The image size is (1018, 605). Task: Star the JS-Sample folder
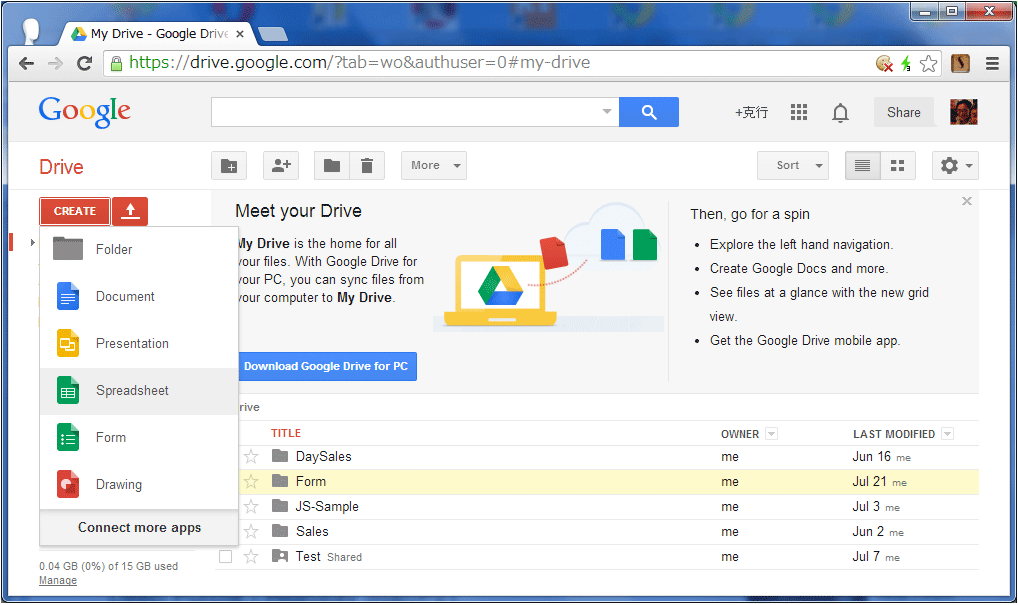click(x=251, y=506)
